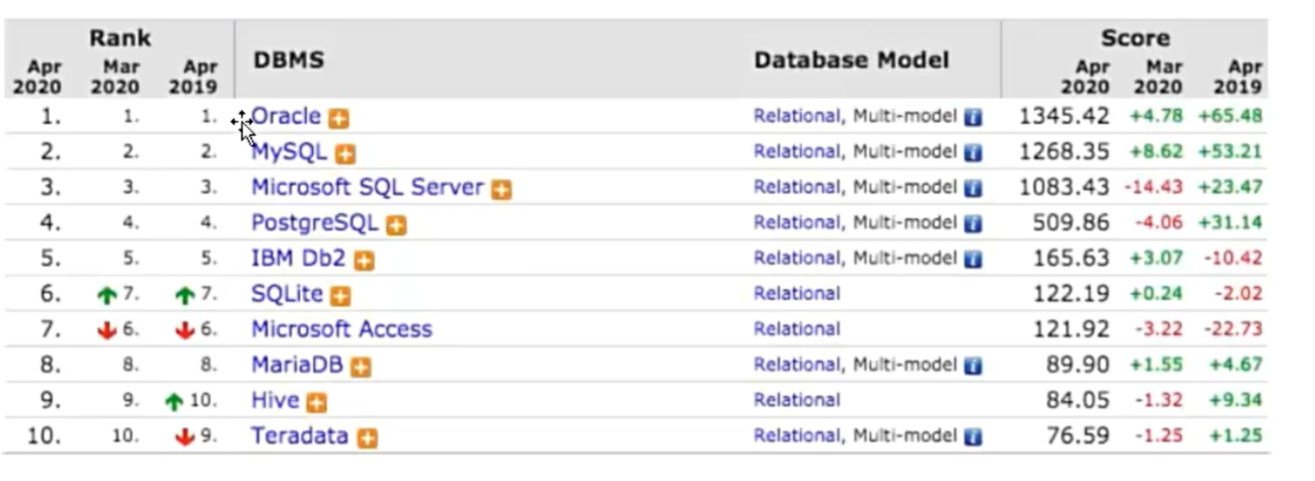Screen dimensions: 1315x481
Task: Click Relational link in Microsoft SQL Server row
Action: coord(797,187)
